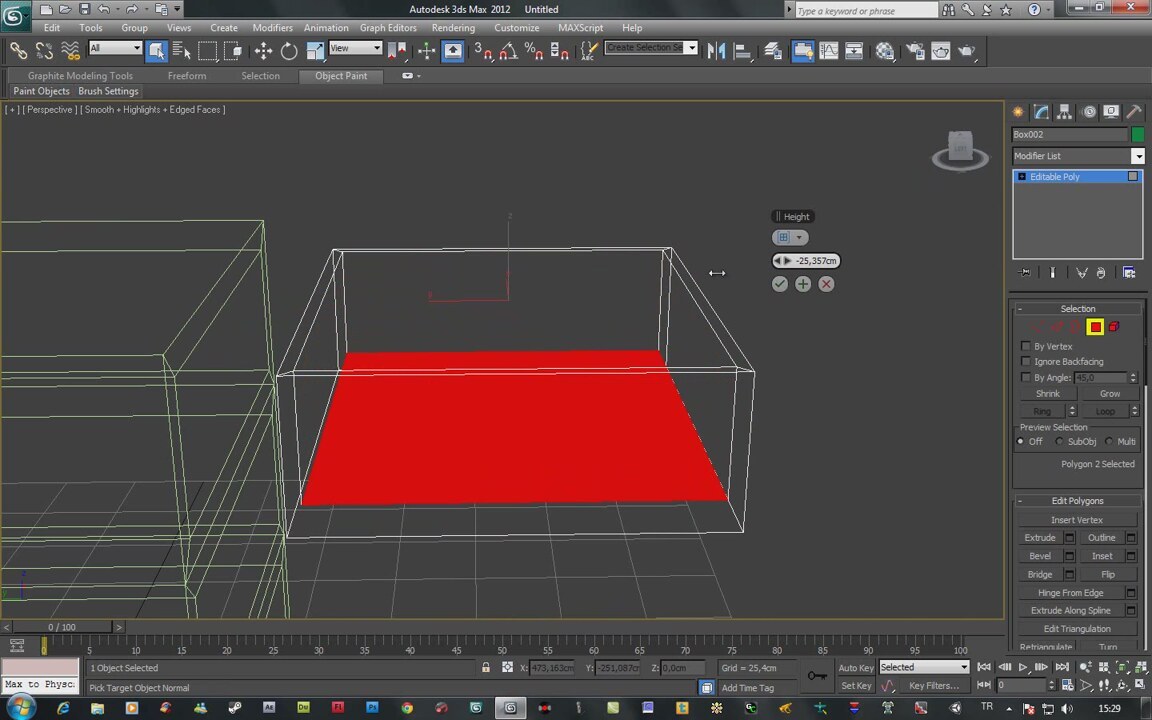Open the Hierarchy command panel tab

click(x=1064, y=112)
